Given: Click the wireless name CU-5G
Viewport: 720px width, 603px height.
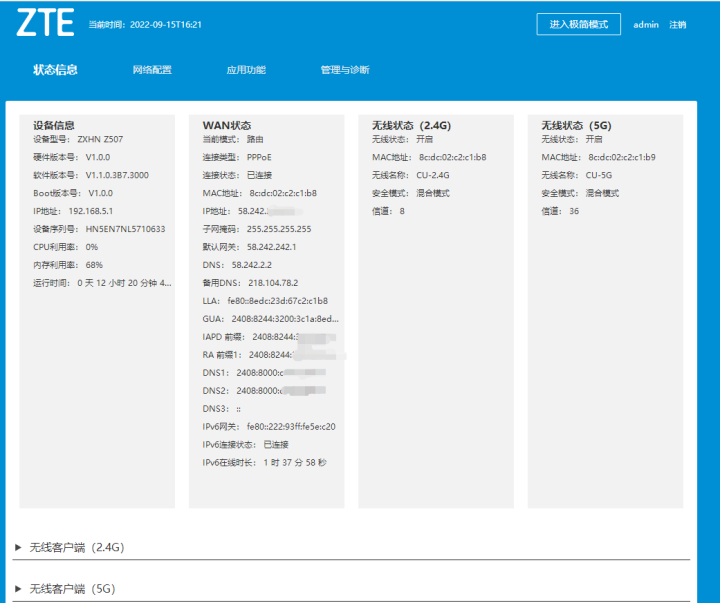Looking at the screenshot, I should coord(598,175).
